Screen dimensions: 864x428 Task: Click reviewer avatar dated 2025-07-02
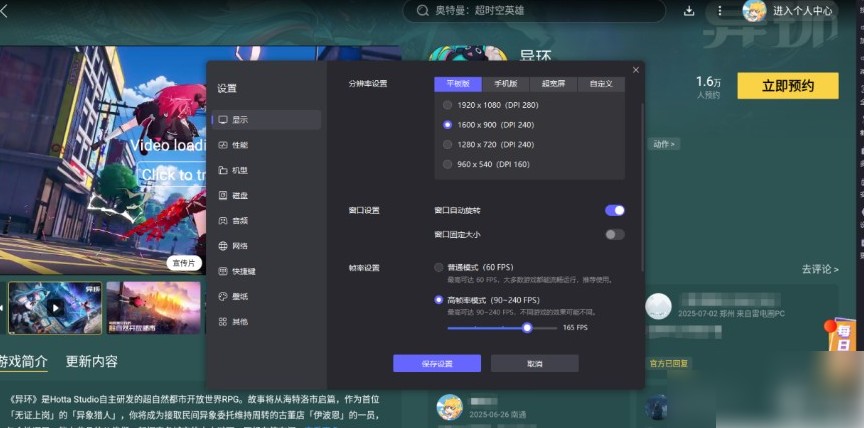(658, 306)
